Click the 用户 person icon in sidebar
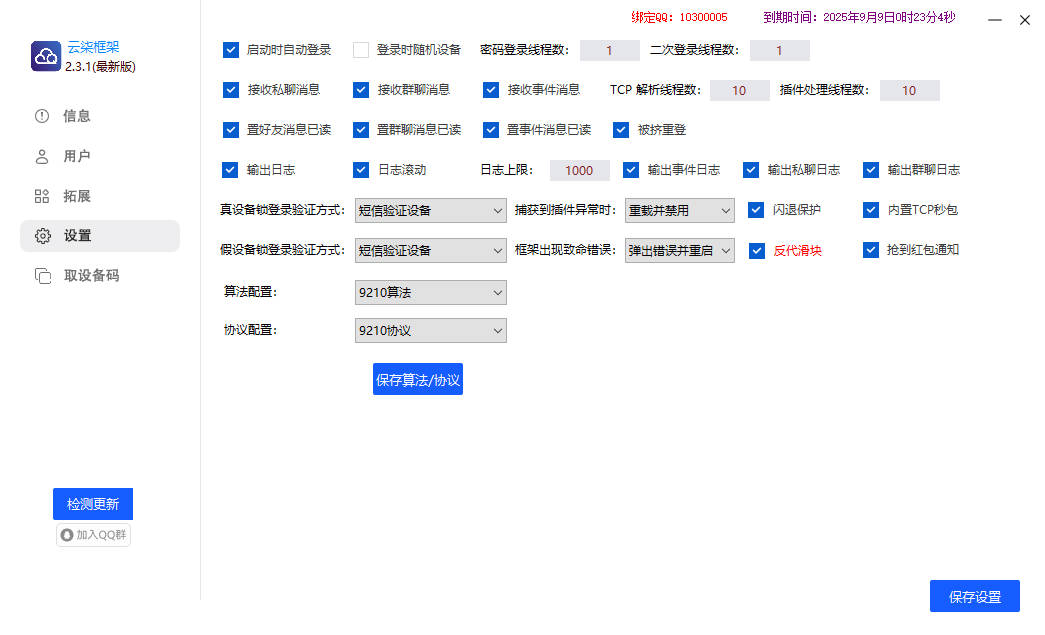 point(42,156)
